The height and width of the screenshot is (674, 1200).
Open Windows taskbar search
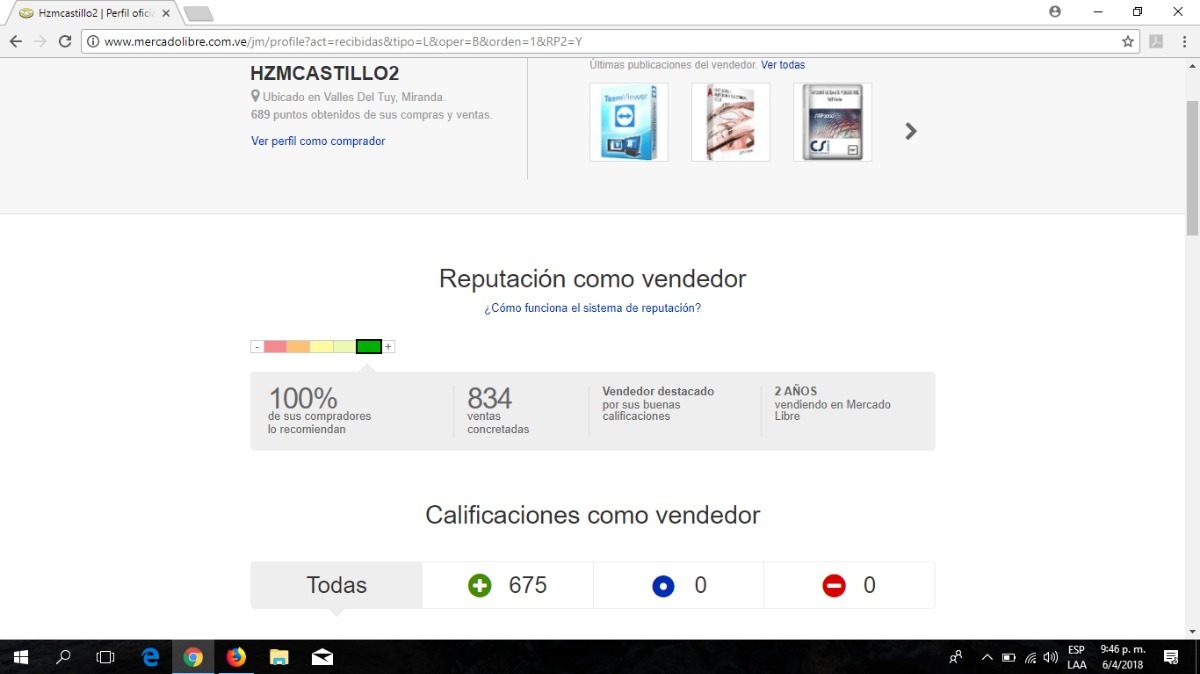coord(63,657)
